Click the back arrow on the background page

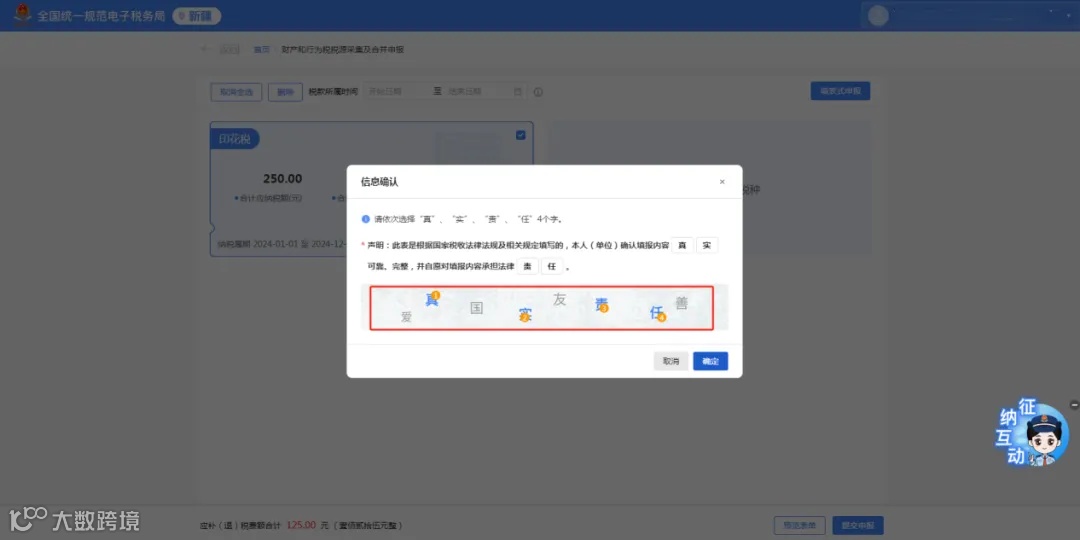pyautogui.click(x=204, y=50)
